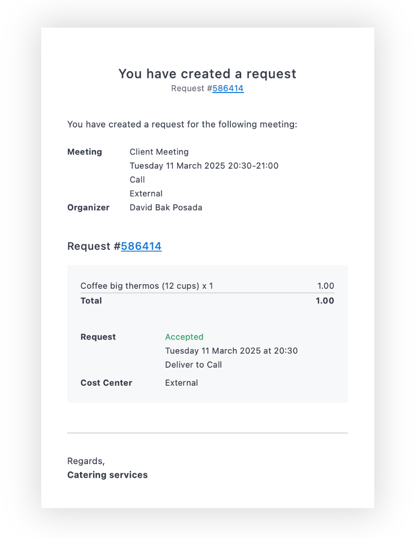
Task: Click the Organizer label
Action: tap(88, 208)
